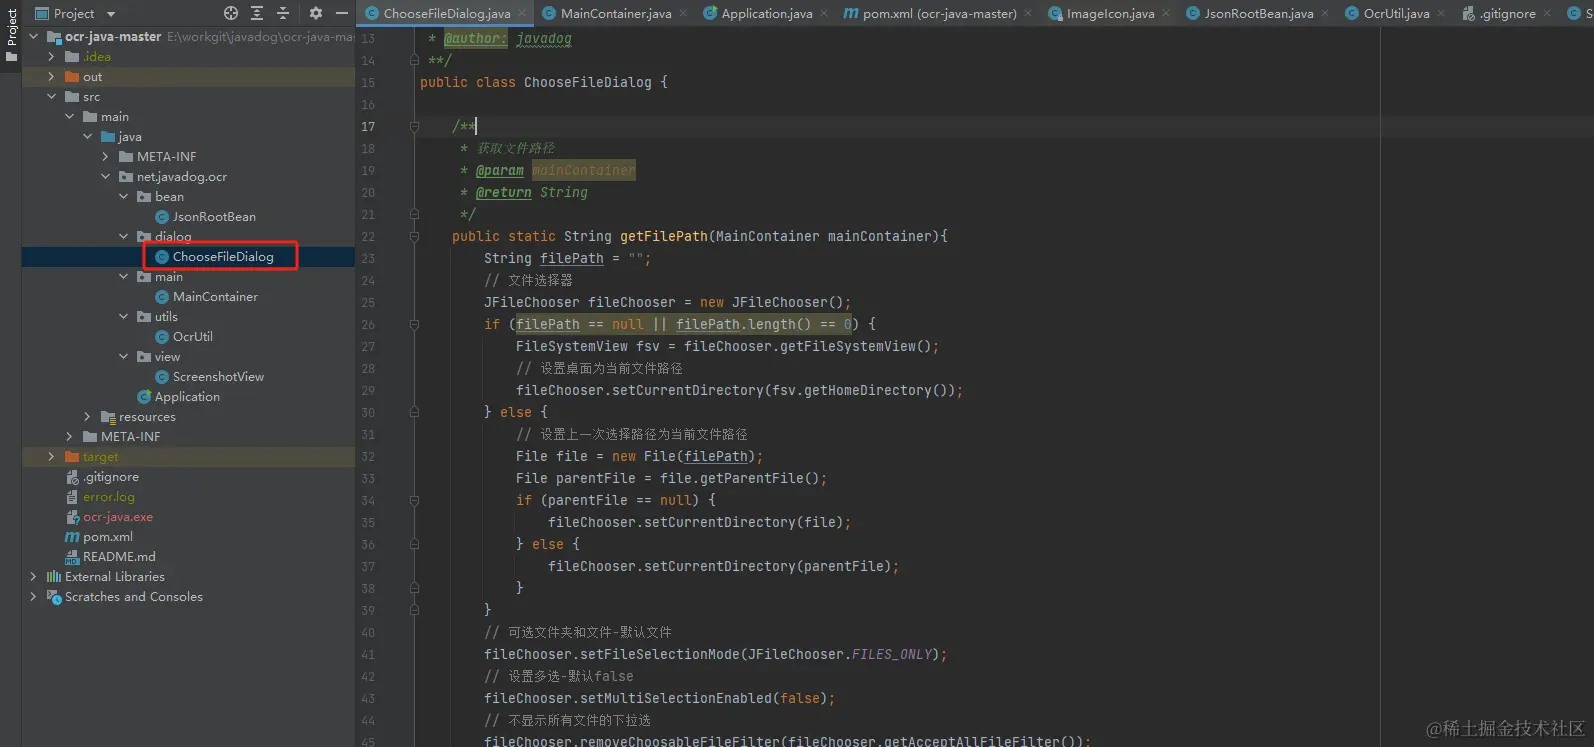The width and height of the screenshot is (1594, 747).
Task: Collapse the net.javadog.ocr package
Action: point(106,177)
